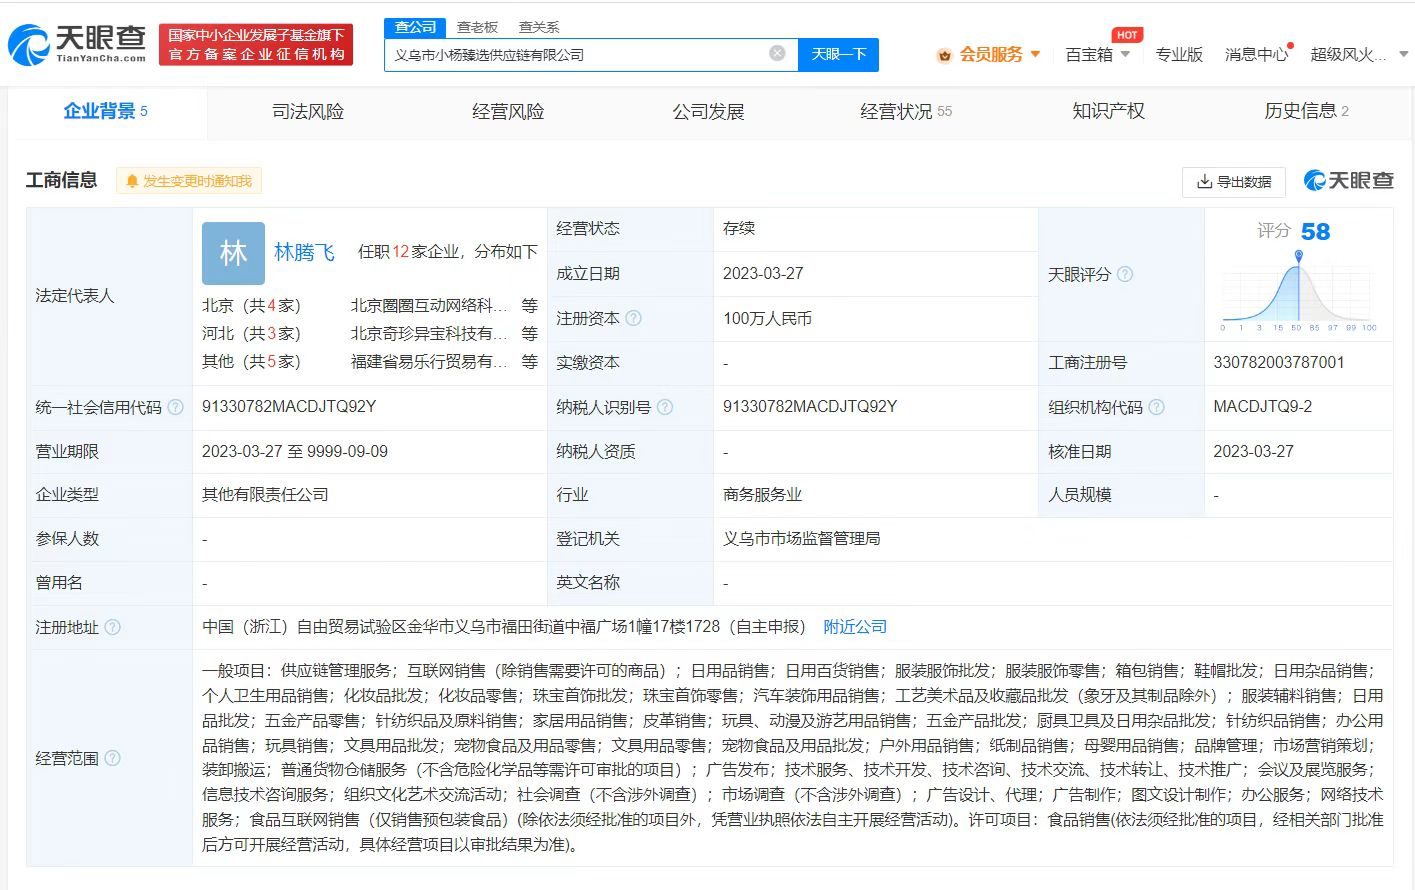Viewport: 1415px width, 890px height.
Task: Switch to the 司法风险 tab
Action: (x=306, y=112)
